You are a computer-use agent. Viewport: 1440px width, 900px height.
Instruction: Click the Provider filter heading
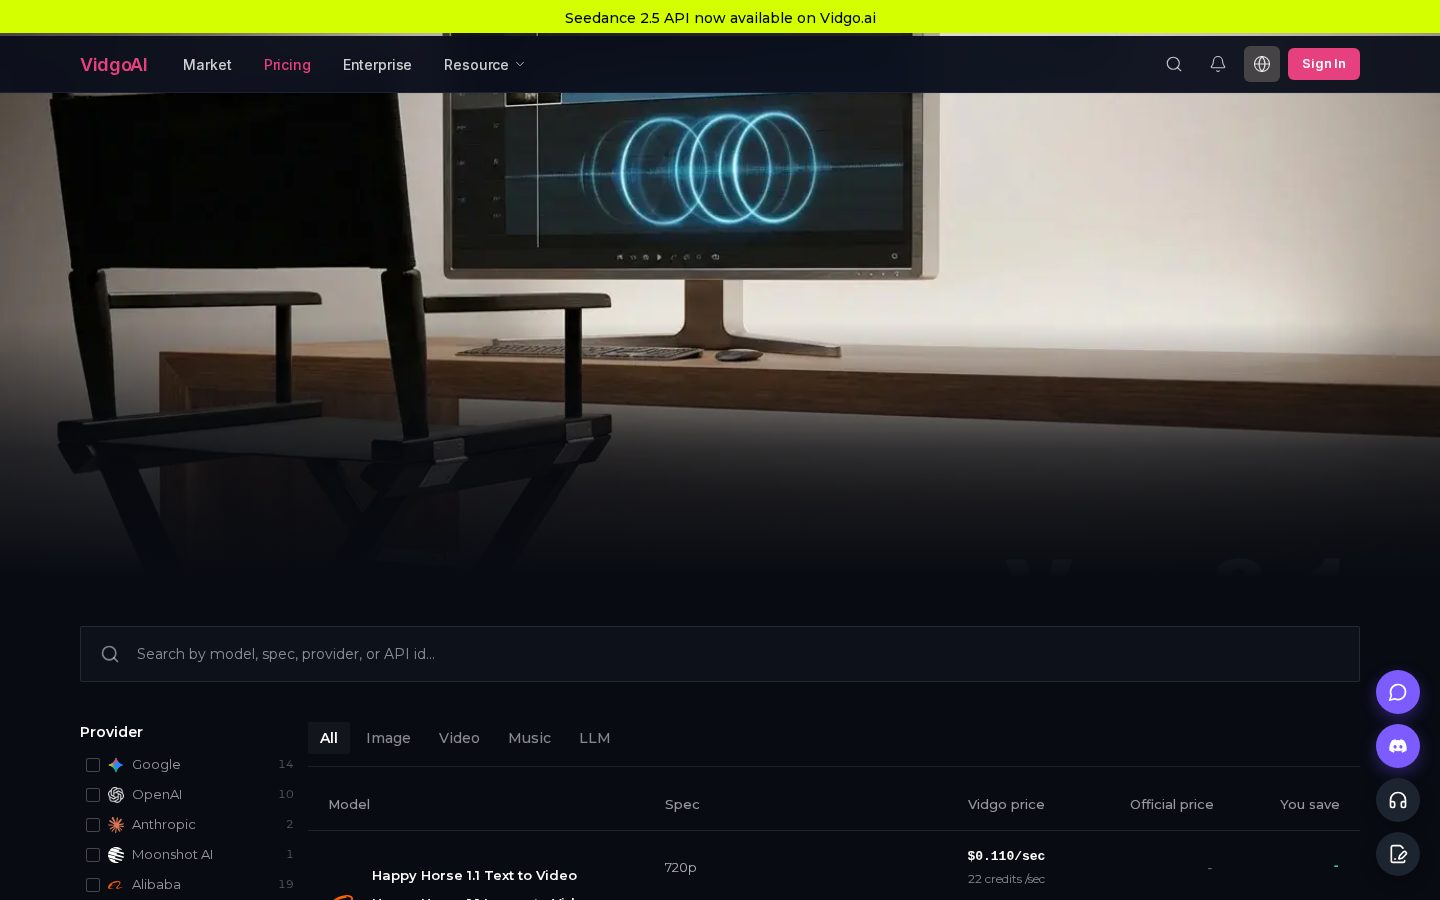tap(111, 732)
